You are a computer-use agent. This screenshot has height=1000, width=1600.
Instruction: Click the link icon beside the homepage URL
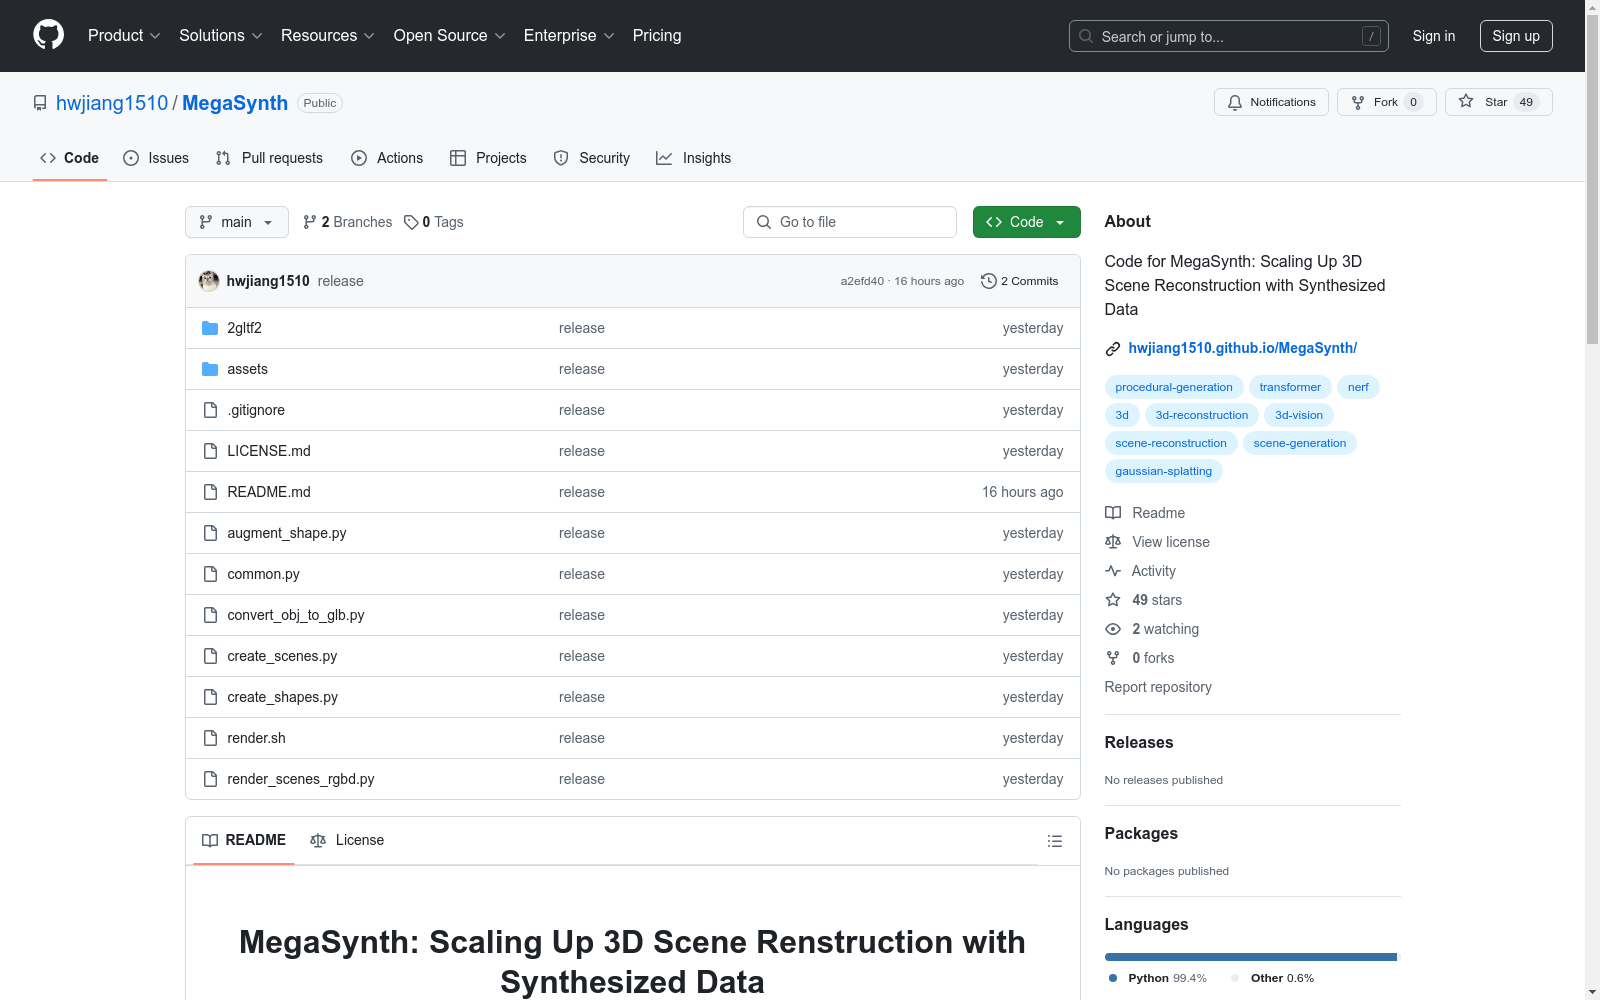coord(1113,349)
